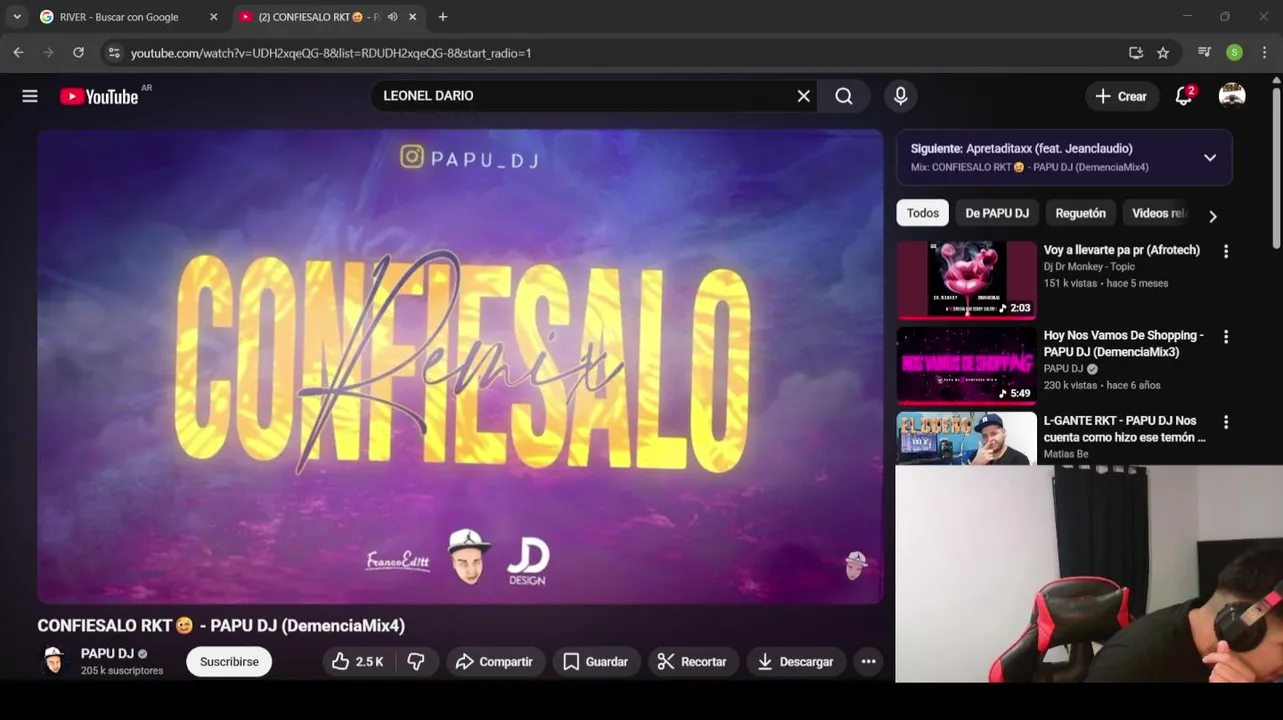1283x720 pixels.
Task: Open the YouTube hamburger guide menu
Action: [30, 96]
